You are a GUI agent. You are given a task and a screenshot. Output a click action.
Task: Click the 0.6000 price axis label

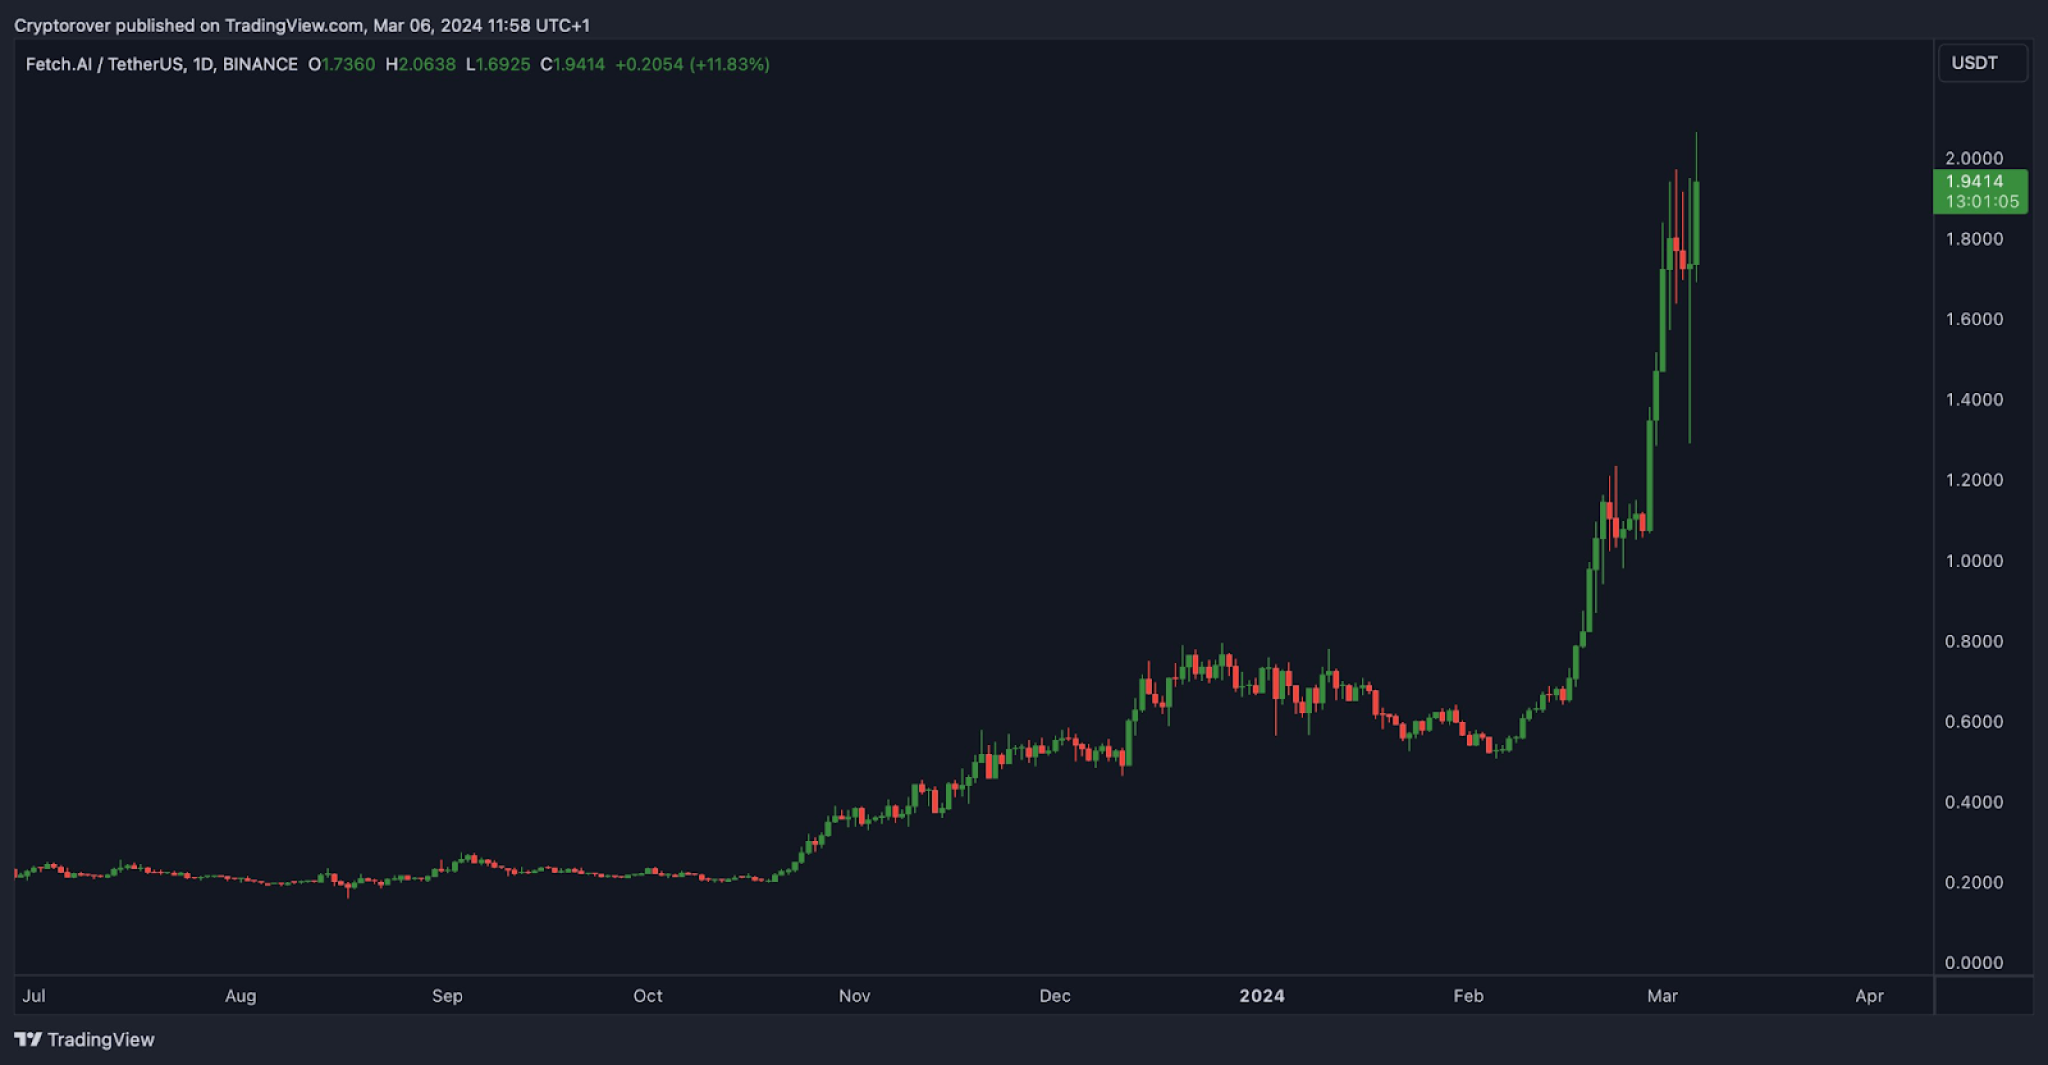coord(1974,722)
